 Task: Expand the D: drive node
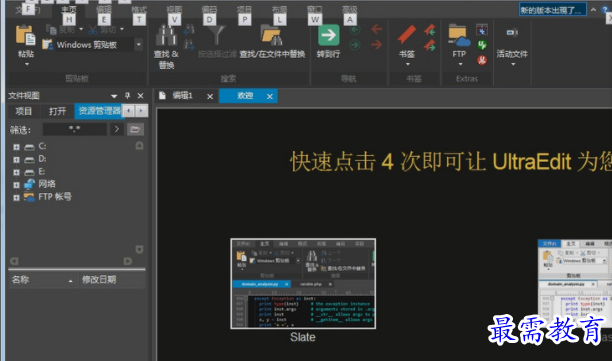pos(16,160)
